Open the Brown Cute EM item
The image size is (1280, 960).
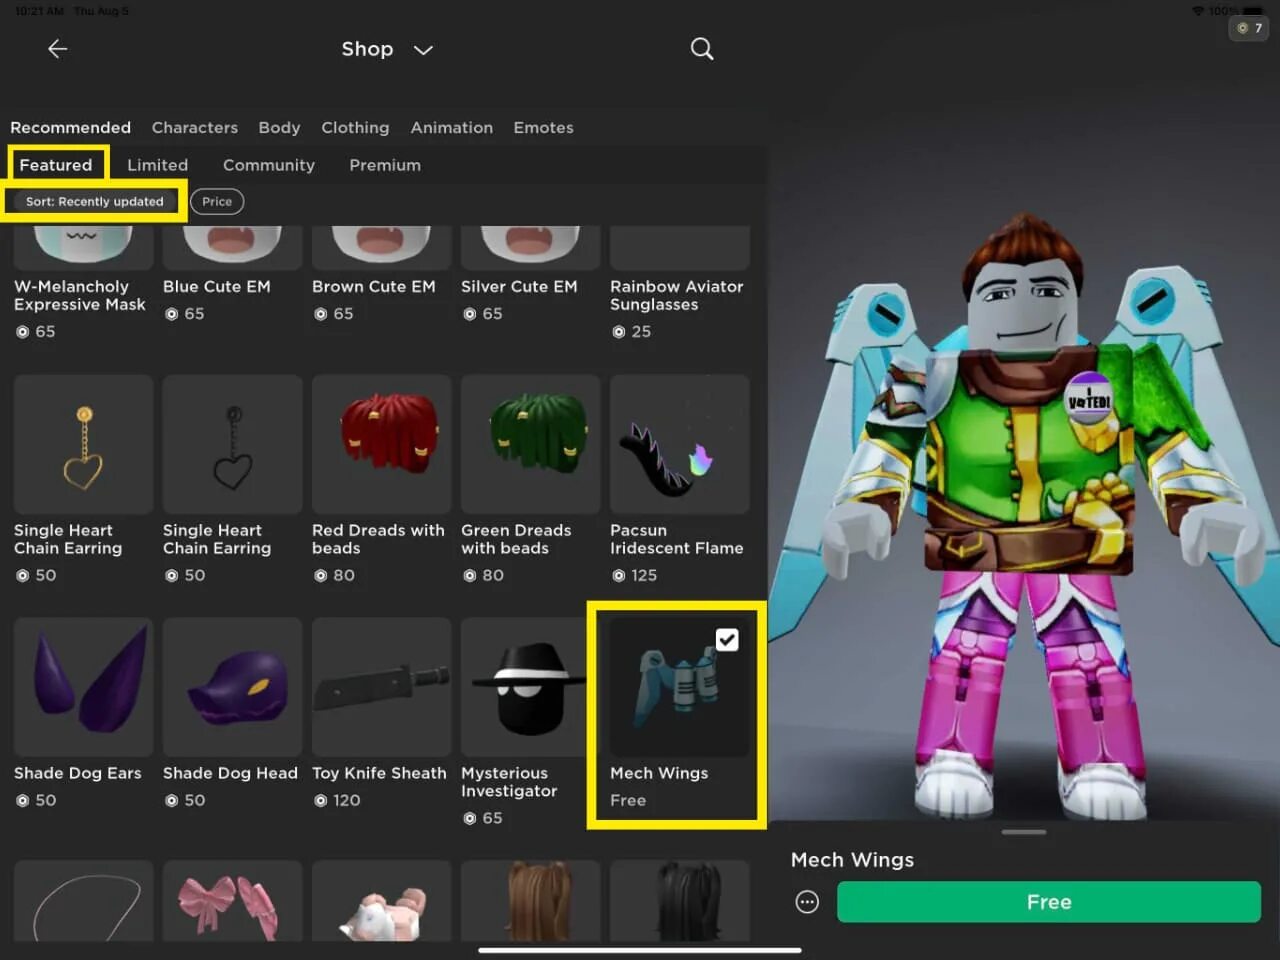382,248
